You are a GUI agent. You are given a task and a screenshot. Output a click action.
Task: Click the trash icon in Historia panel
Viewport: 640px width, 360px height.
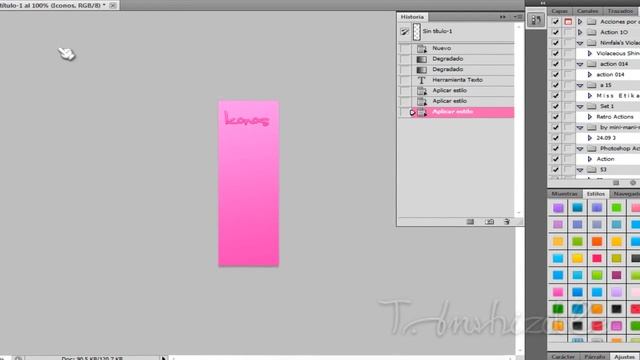coord(507,222)
